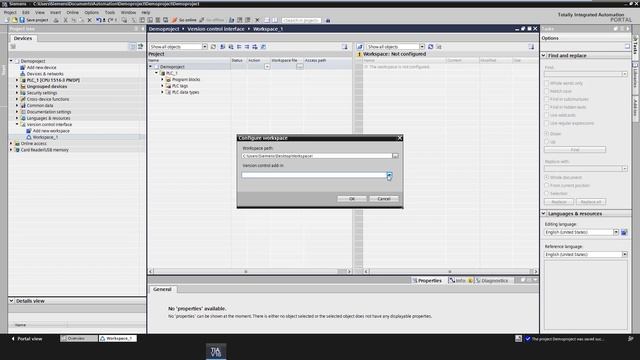640x360 pixels.
Task: Click Portal view arrow in bottom bar
Action: [13, 339]
